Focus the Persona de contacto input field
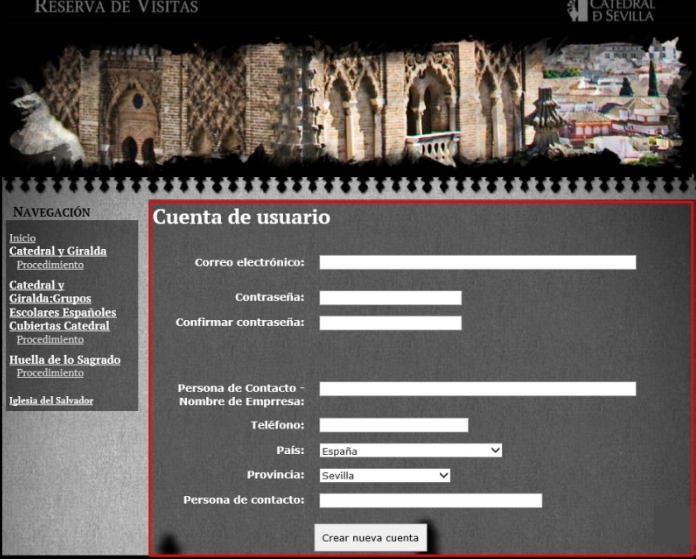The height and width of the screenshot is (560, 696). (x=431, y=501)
